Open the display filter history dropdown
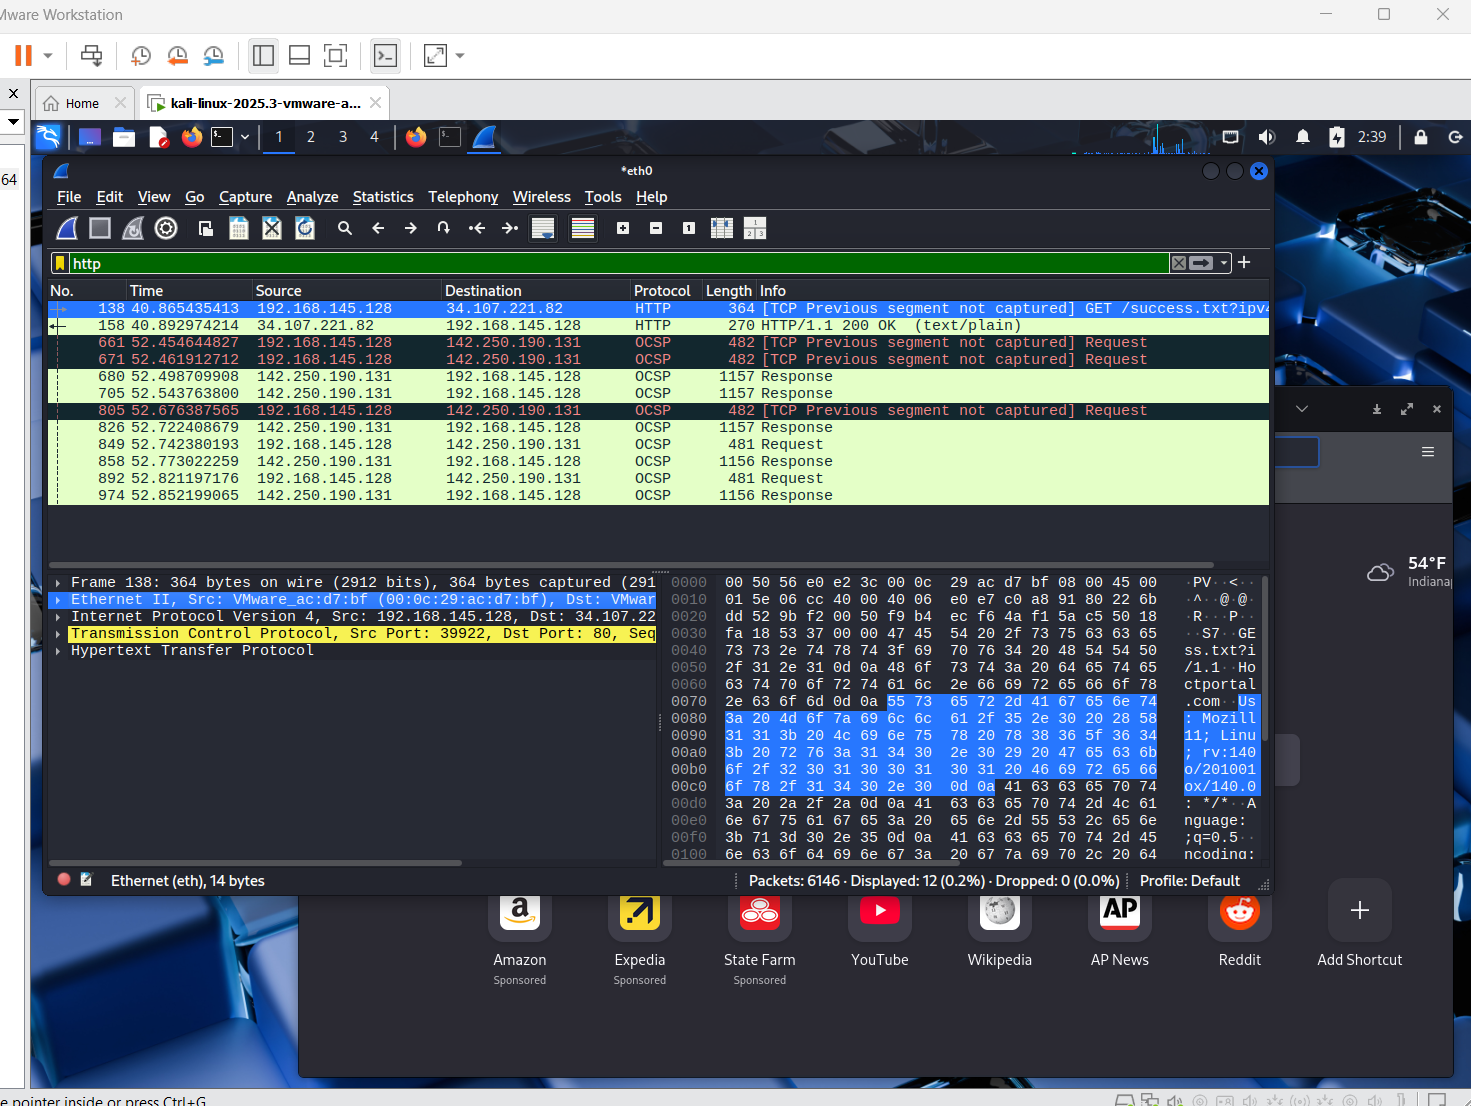 (x=1224, y=263)
